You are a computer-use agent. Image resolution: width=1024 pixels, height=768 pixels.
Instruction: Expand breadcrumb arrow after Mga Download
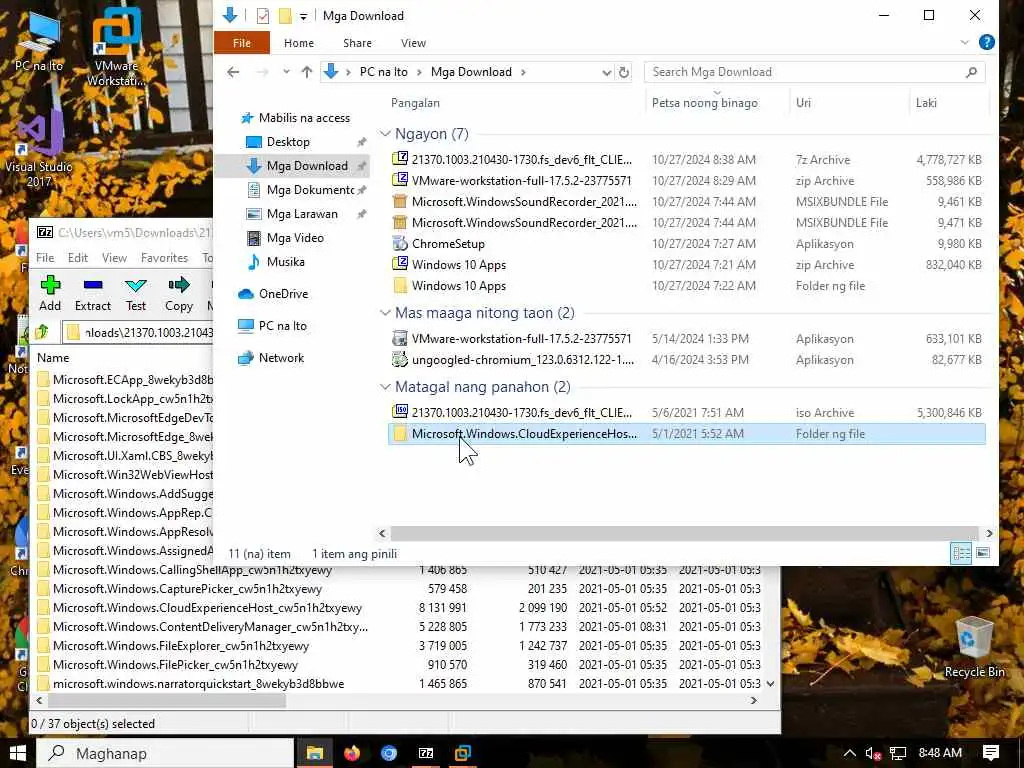[523, 72]
